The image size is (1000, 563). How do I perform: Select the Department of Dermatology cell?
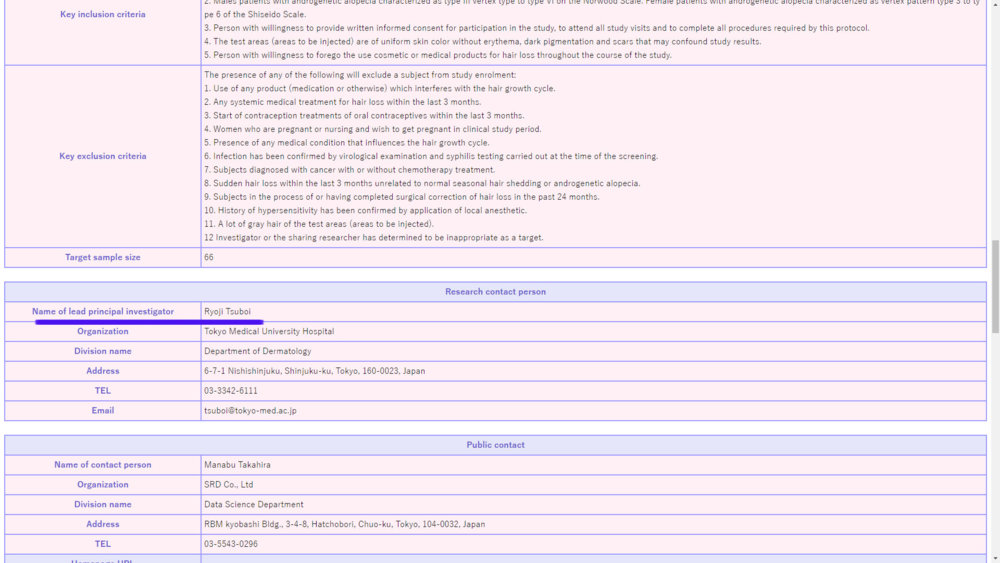point(257,351)
